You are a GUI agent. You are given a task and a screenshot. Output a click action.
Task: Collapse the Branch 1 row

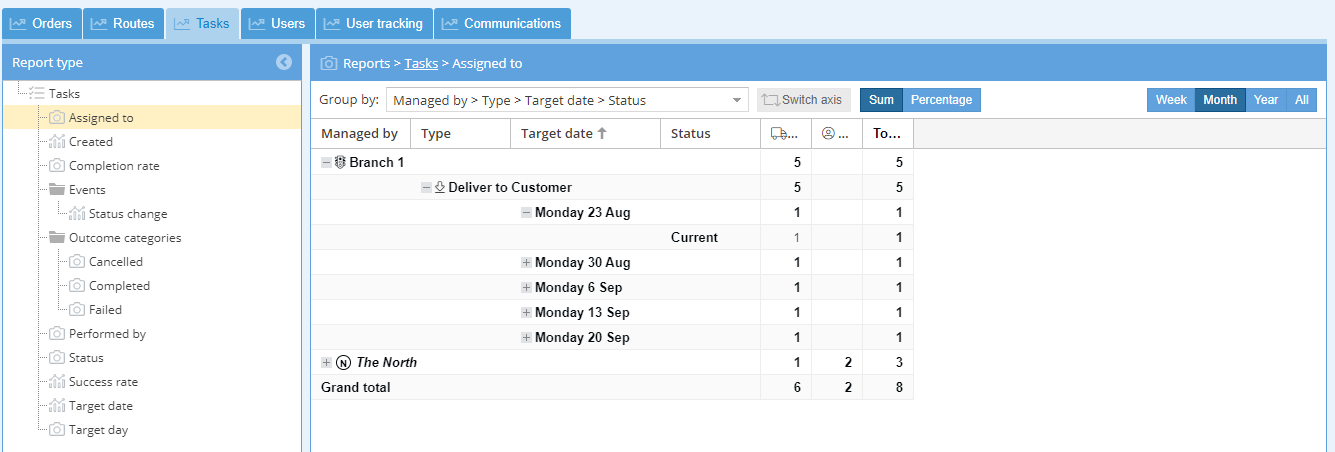[x=326, y=162]
